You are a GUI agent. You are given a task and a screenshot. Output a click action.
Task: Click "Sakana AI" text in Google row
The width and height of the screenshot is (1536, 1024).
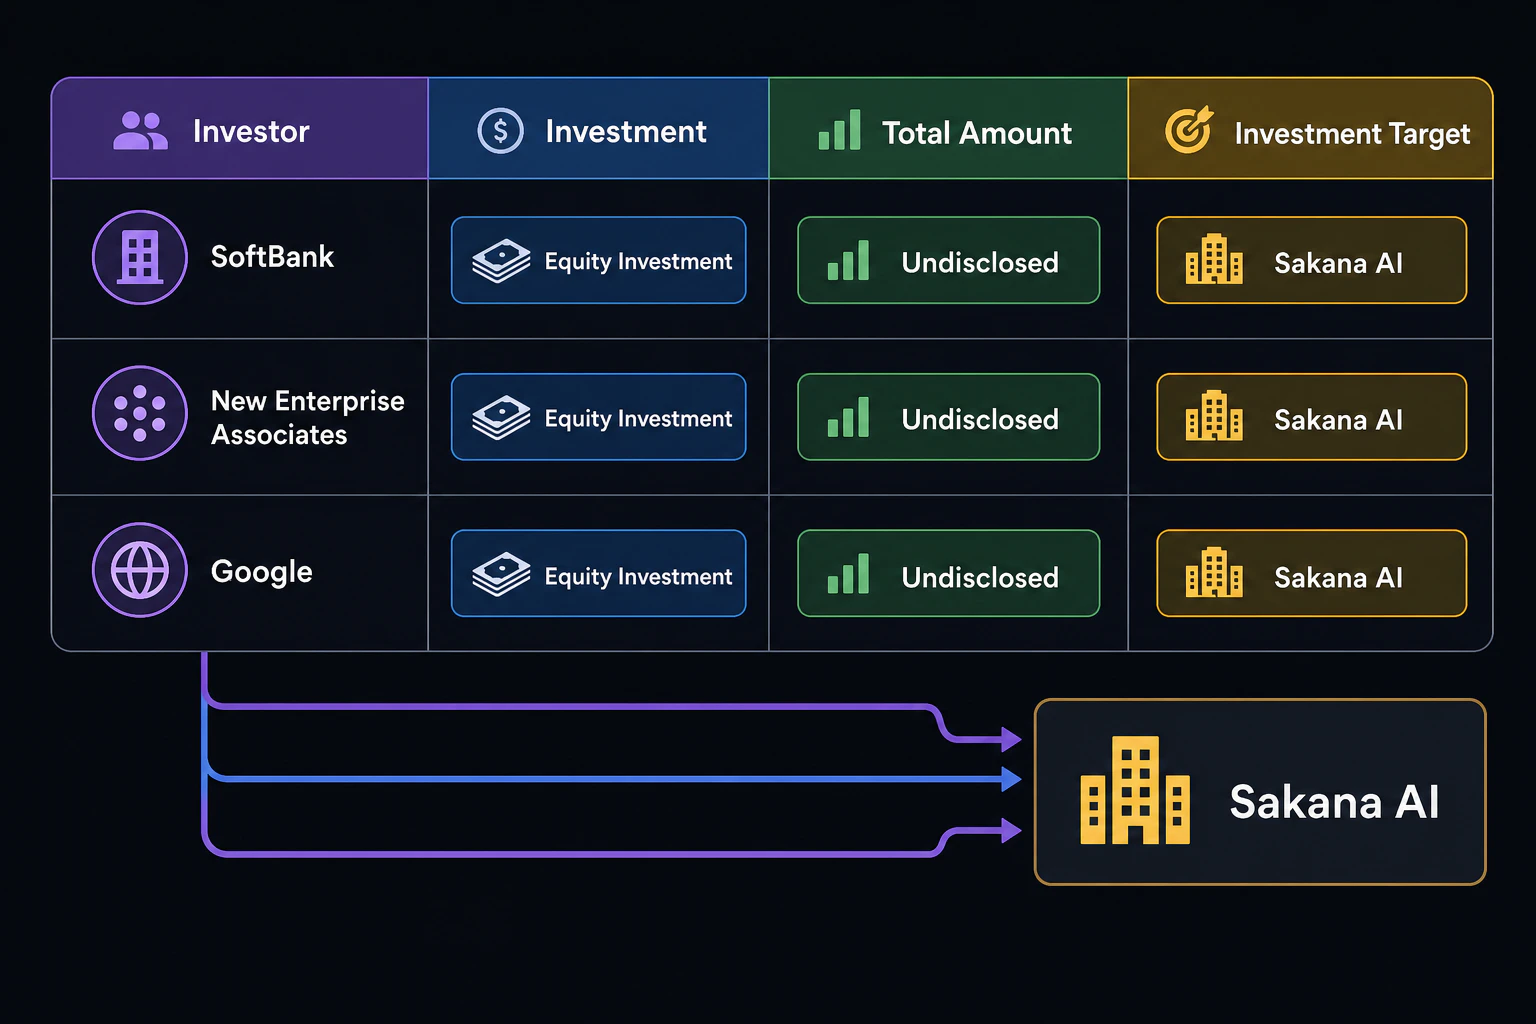pos(1338,578)
